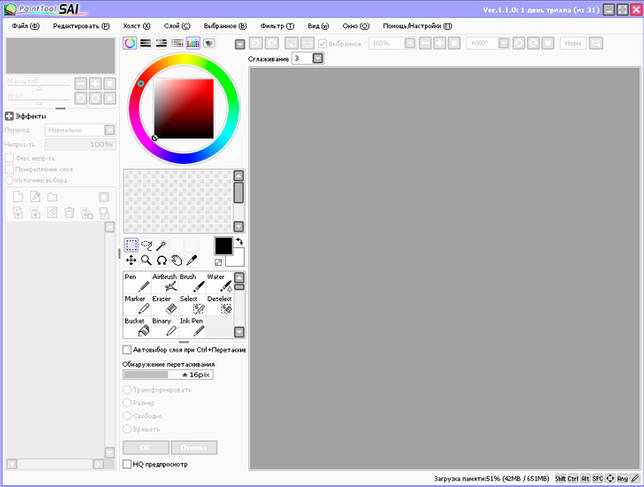Select the magic wand tool
The height and width of the screenshot is (487, 644).
click(161, 246)
